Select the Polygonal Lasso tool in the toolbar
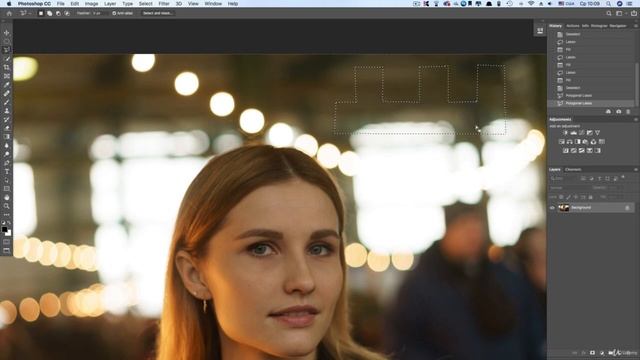The width and height of the screenshot is (640, 360). [x=7, y=50]
